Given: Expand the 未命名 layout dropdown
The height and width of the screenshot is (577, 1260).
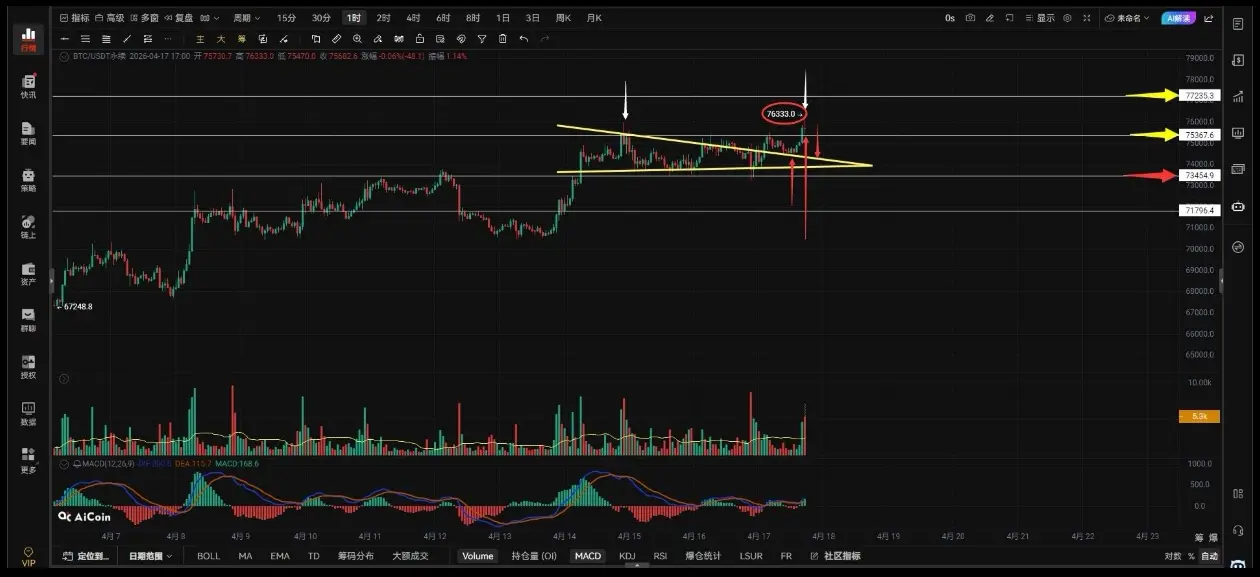Looking at the screenshot, I should pos(1127,18).
